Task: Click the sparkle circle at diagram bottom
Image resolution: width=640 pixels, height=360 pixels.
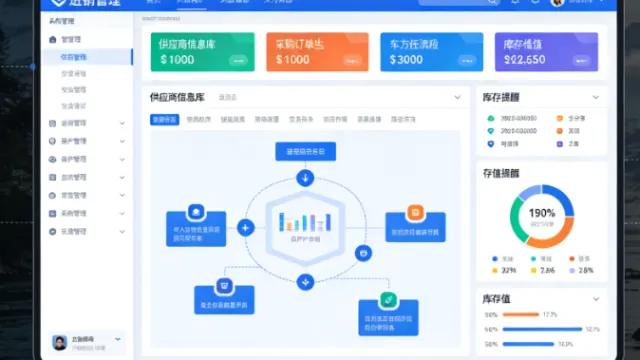Action: (x=305, y=282)
